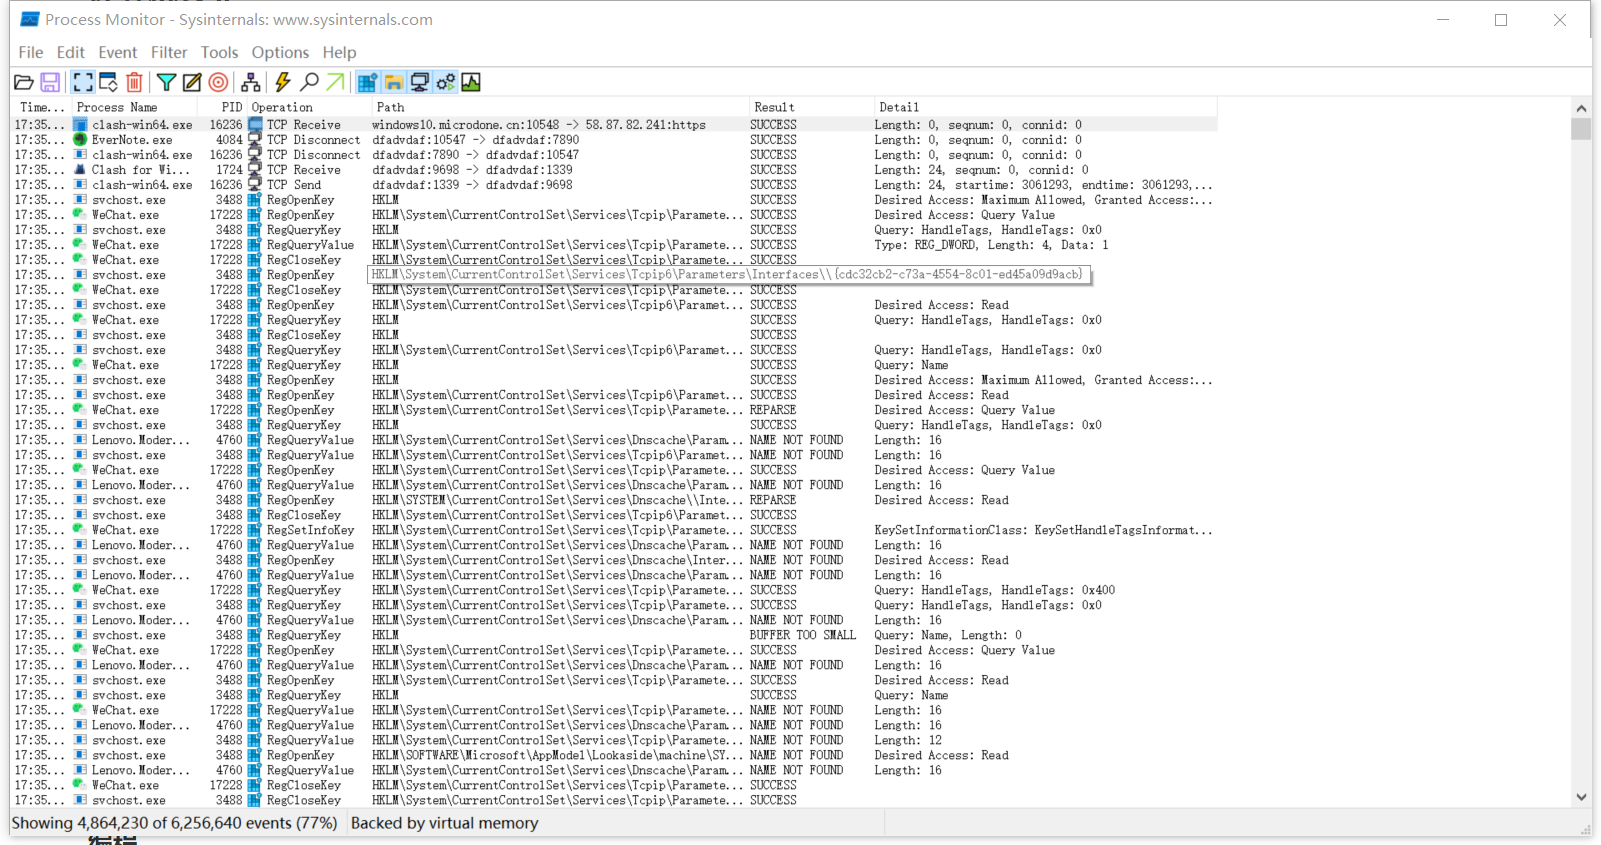Toggle the Autoscroll icon

[x=108, y=82]
